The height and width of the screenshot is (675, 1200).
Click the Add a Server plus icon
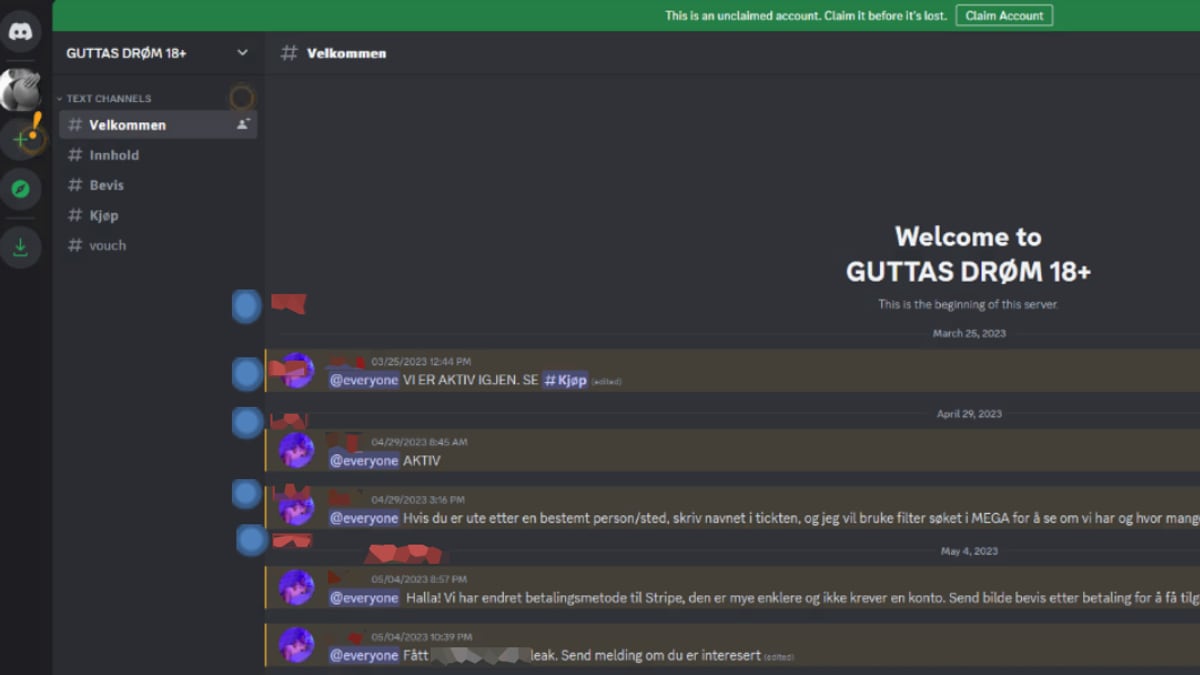[x=20, y=139]
